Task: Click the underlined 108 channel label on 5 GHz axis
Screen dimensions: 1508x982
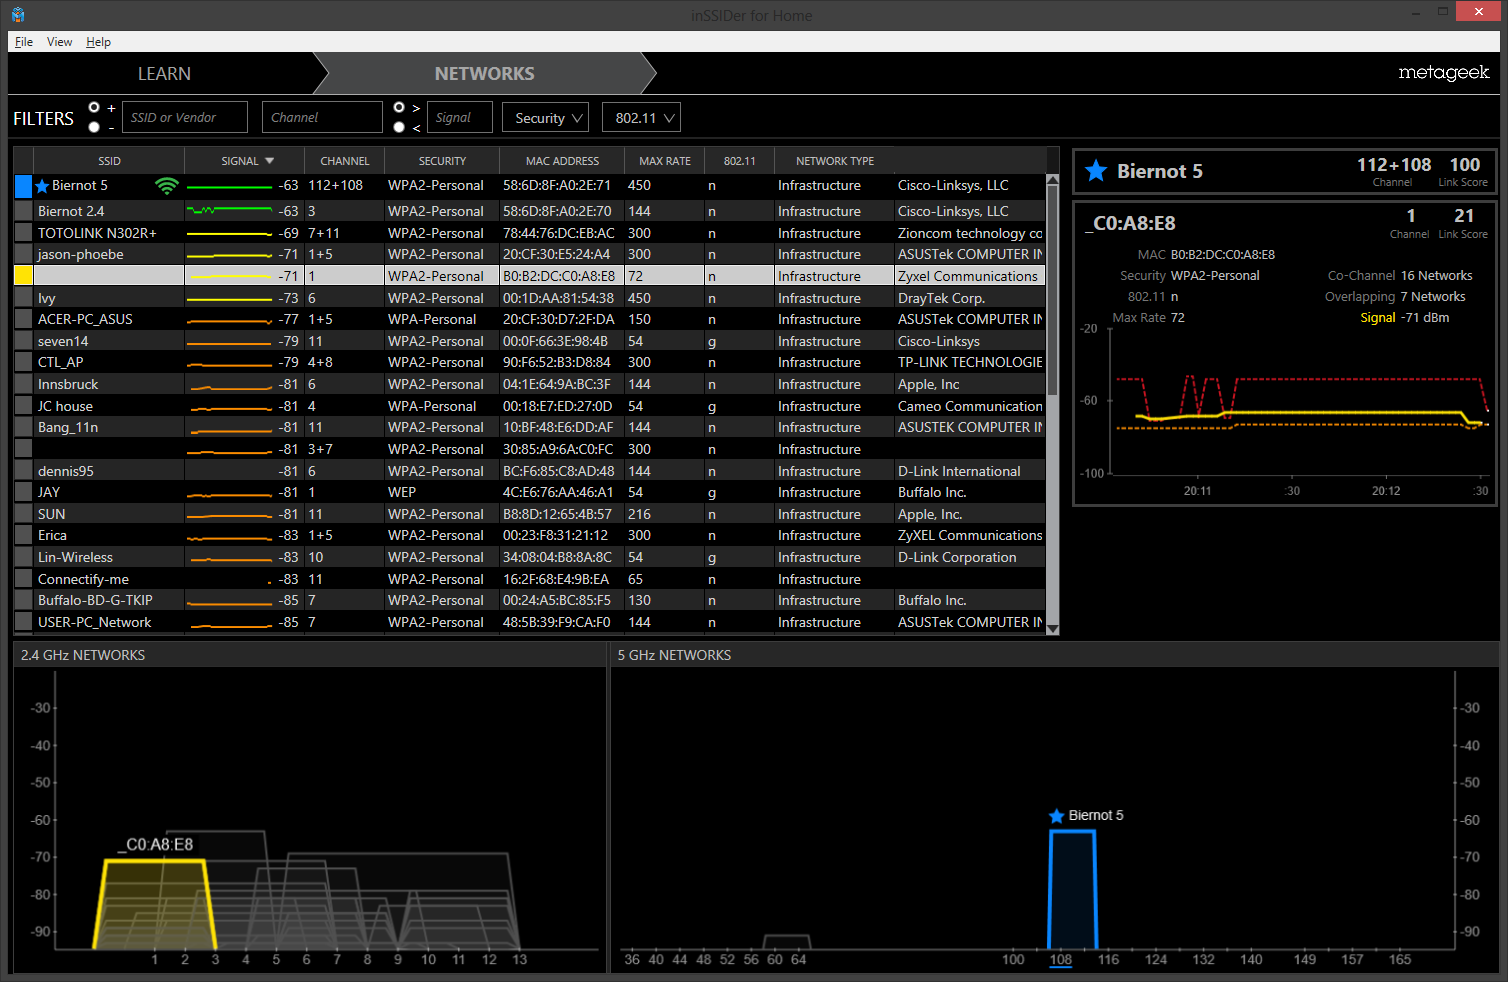Action: click(1061, 960)
